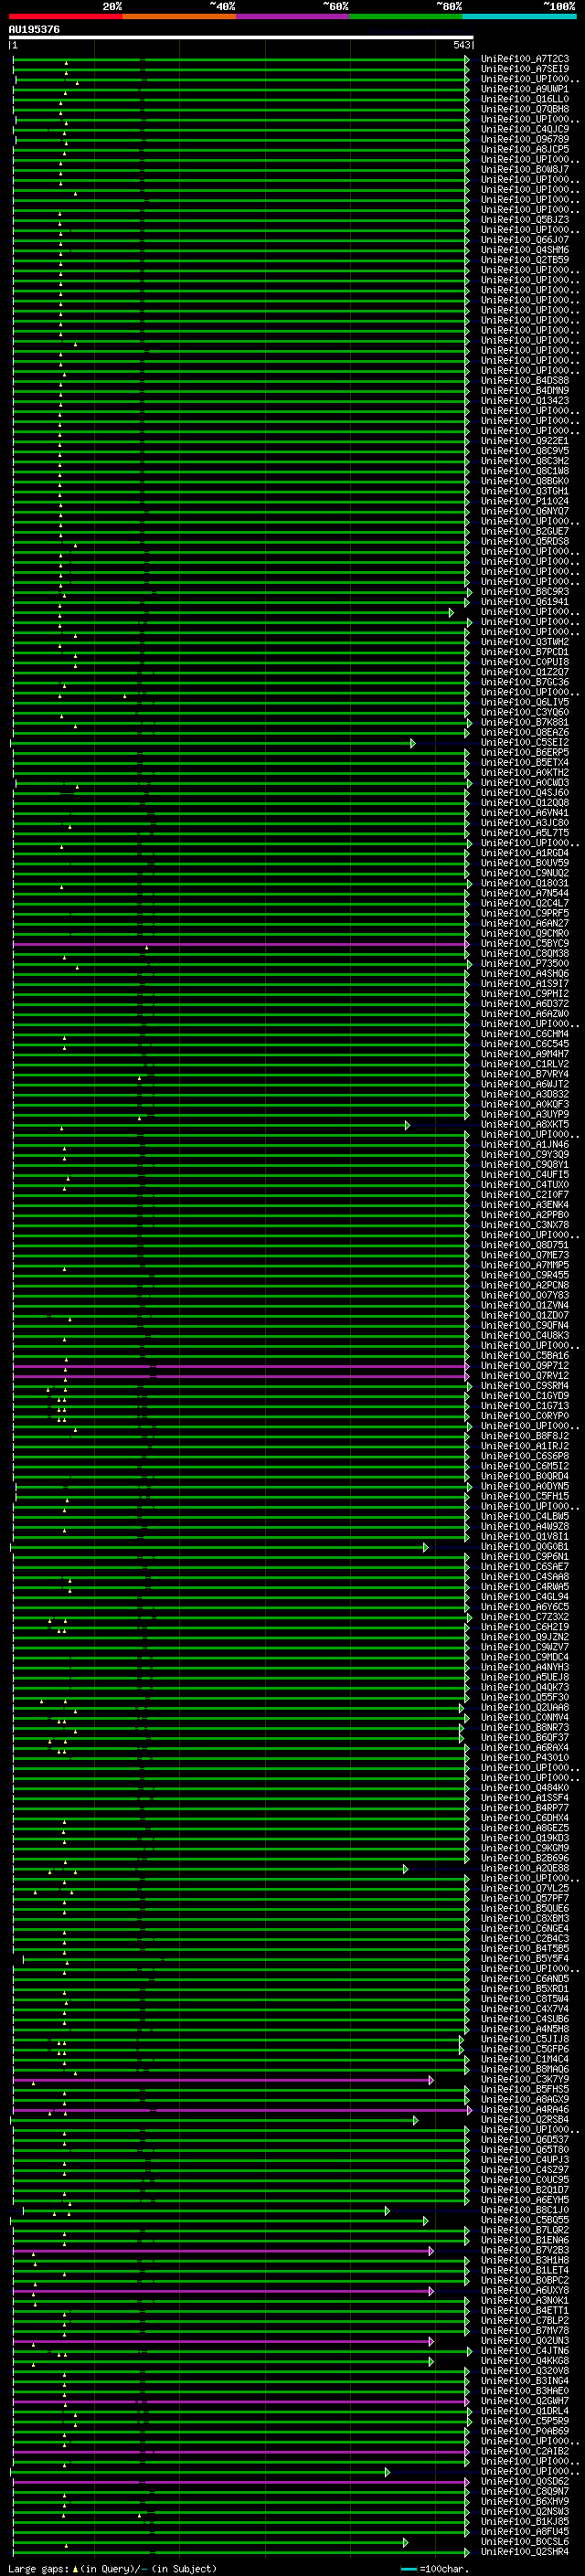This screenshot has height=2576, width=585.
Task: Open hit UniRef100_Q16LL0
Action: 525,99
